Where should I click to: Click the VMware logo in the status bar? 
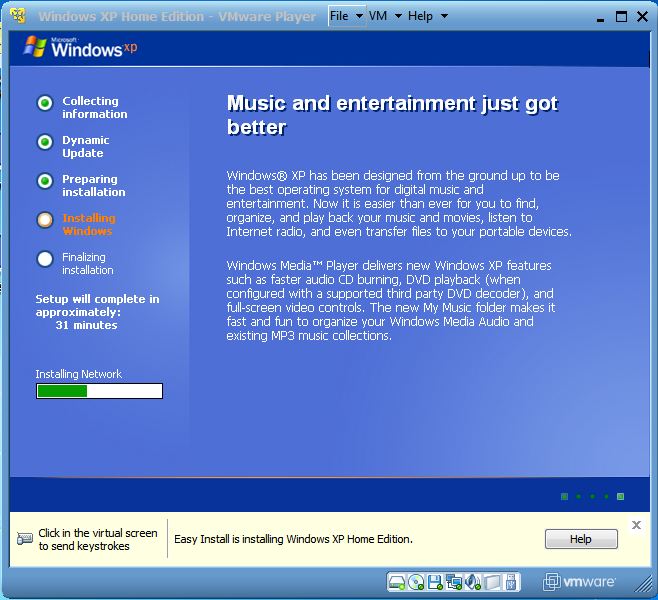pyautogui.click(x=579, y=582)
